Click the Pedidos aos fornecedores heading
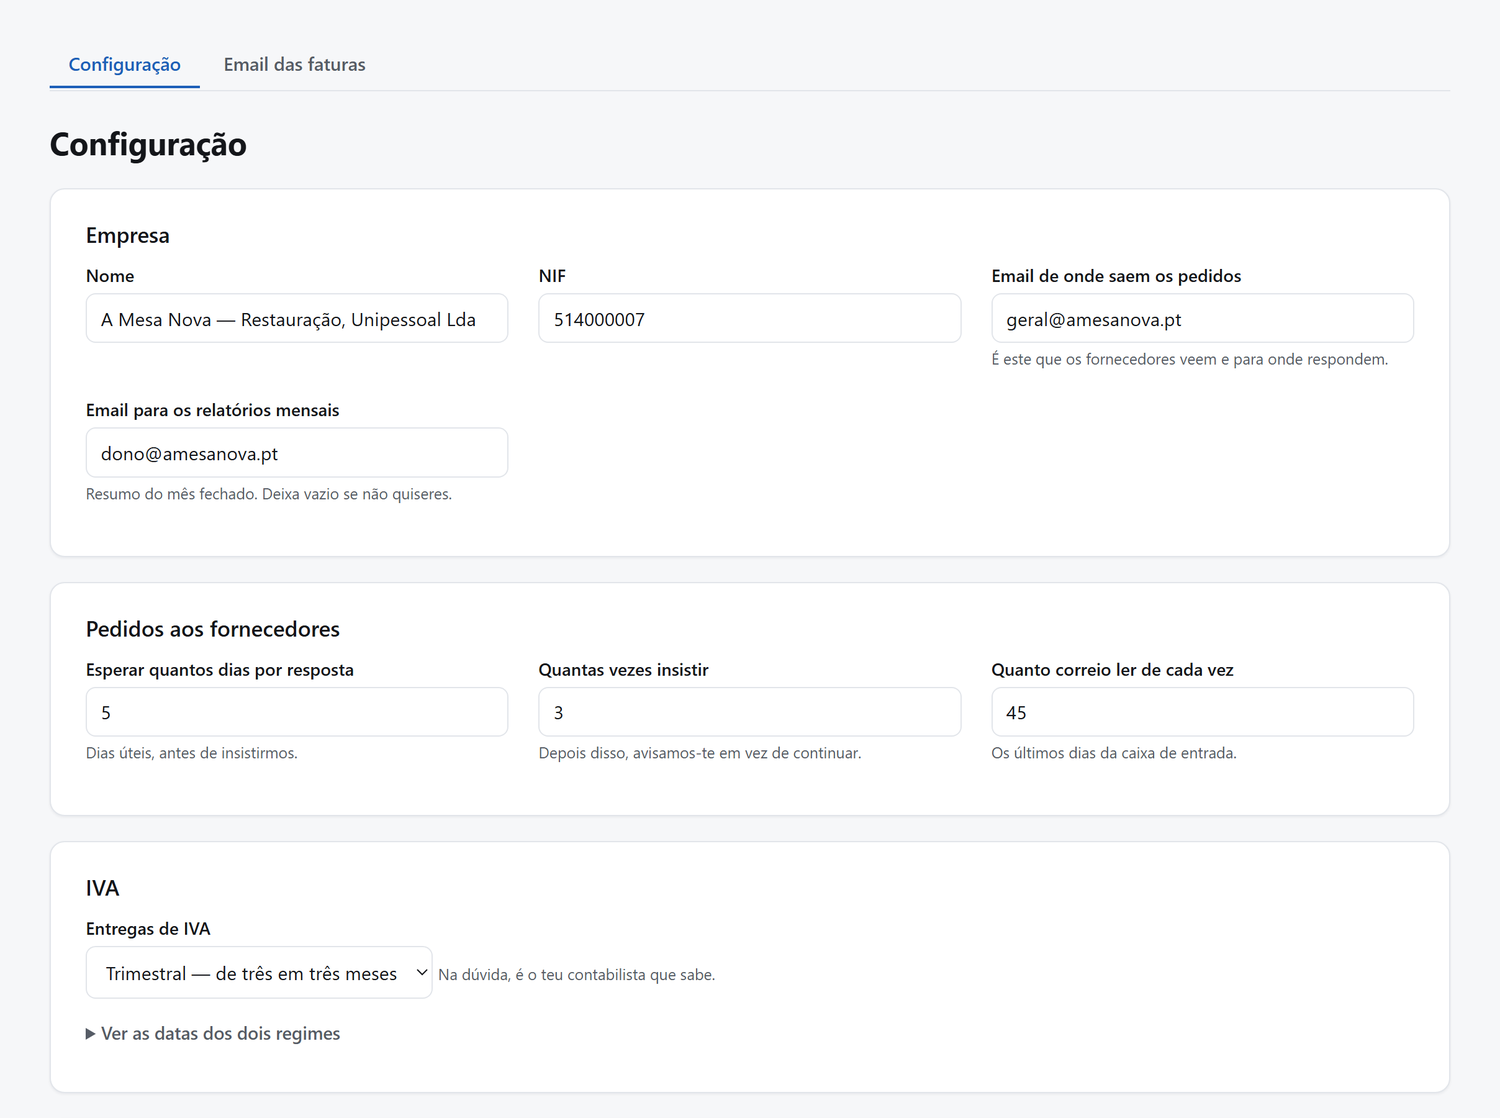Image resolution: width=1500 pixels, height=1118 pixels. point(213,629)
